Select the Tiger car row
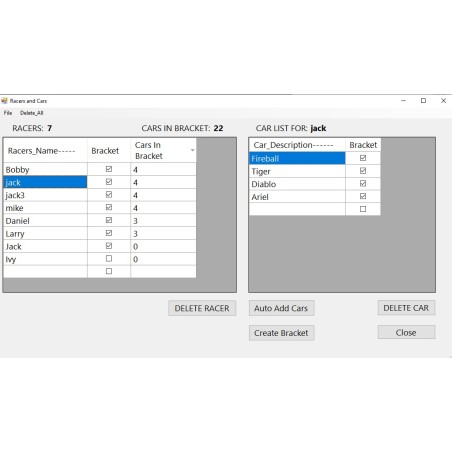This screenshot has height=452, width=452. click(297, 171)
